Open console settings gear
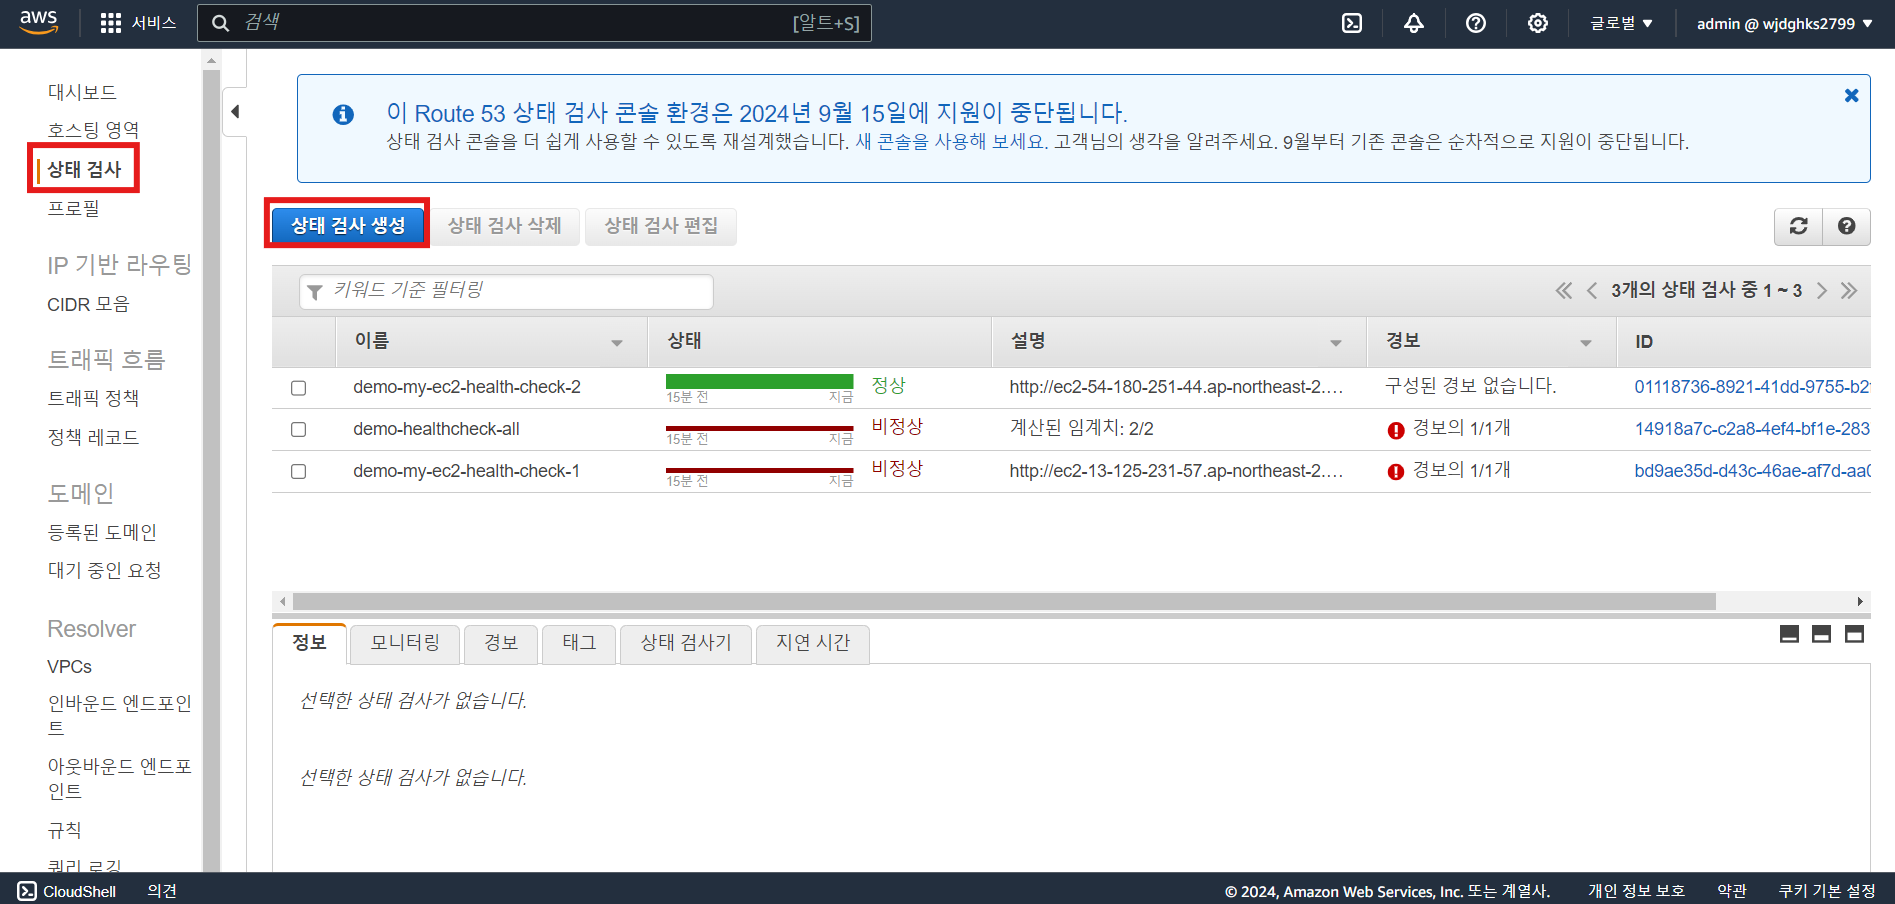This screenshot has width=1895, height=904. coord(1538,23)
